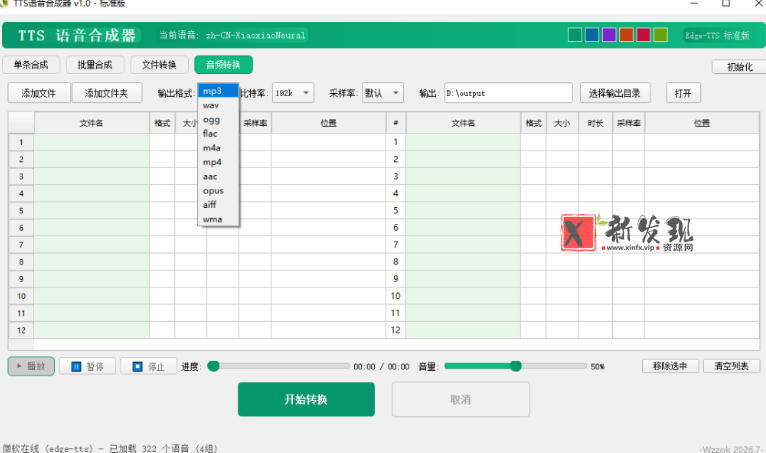Click the 添加文件 add file button
The width and height of the screenshot is (766, 453).
coord(39,93)
